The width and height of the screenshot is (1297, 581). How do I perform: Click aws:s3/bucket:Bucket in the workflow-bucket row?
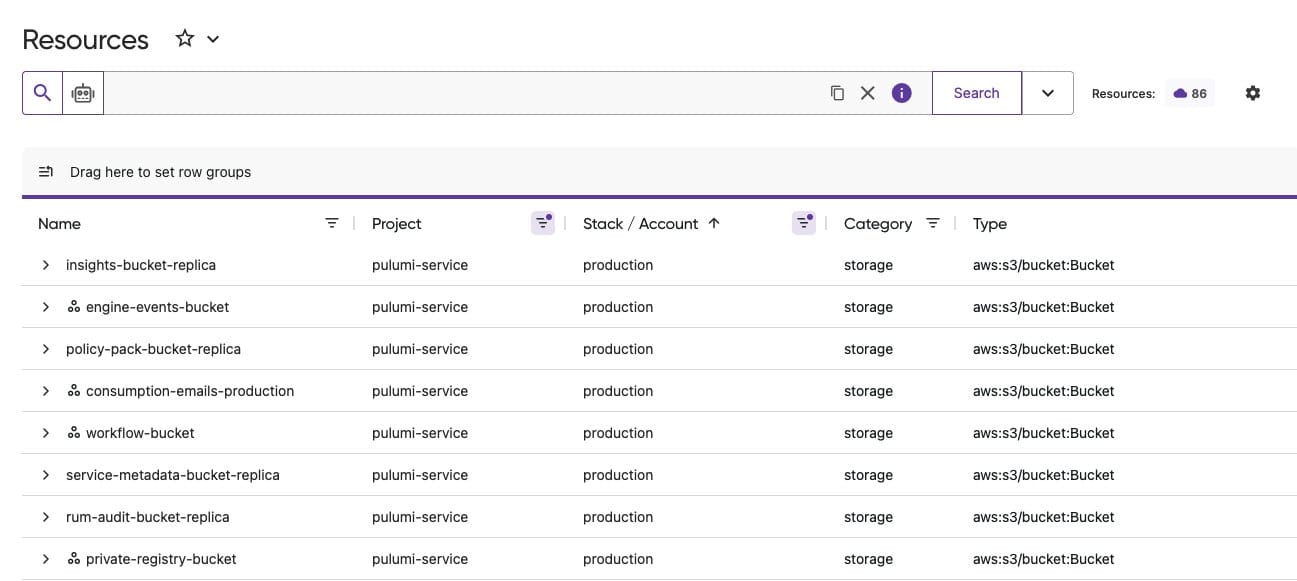[1043, 433]
